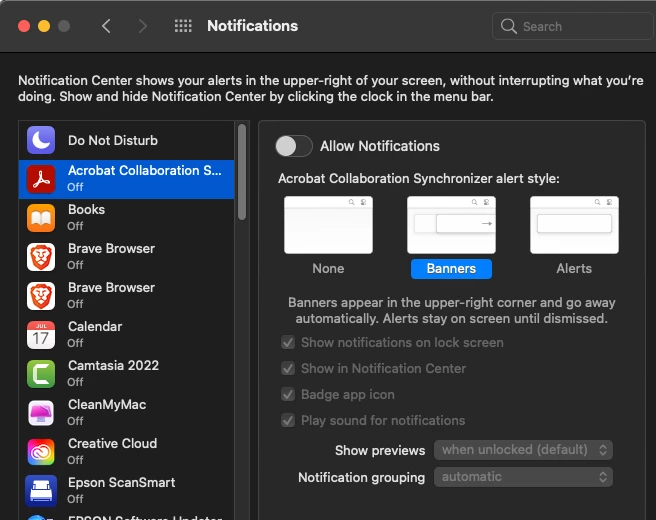Click the Camtasia 2022 app icon

[x=41, y=374]
